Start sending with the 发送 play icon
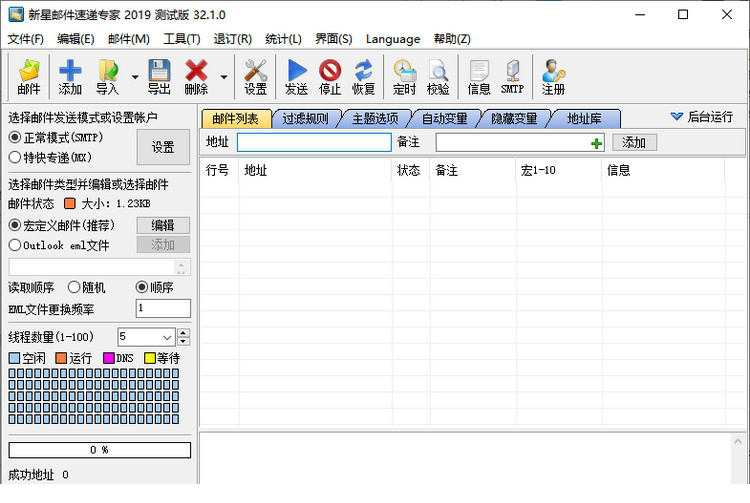 297,77
